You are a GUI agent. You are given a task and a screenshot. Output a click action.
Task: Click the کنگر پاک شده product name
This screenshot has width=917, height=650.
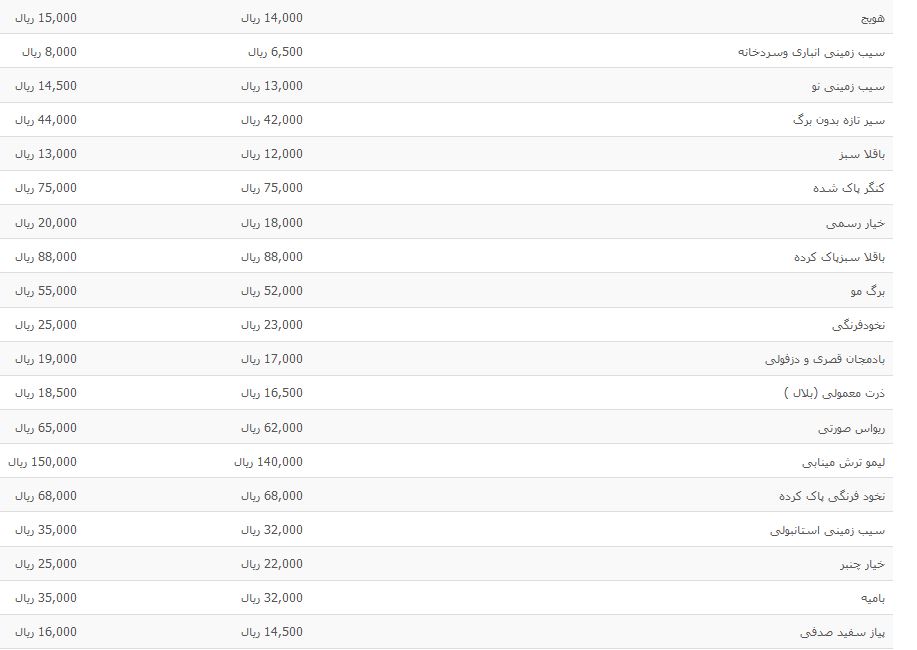[849, 188]
